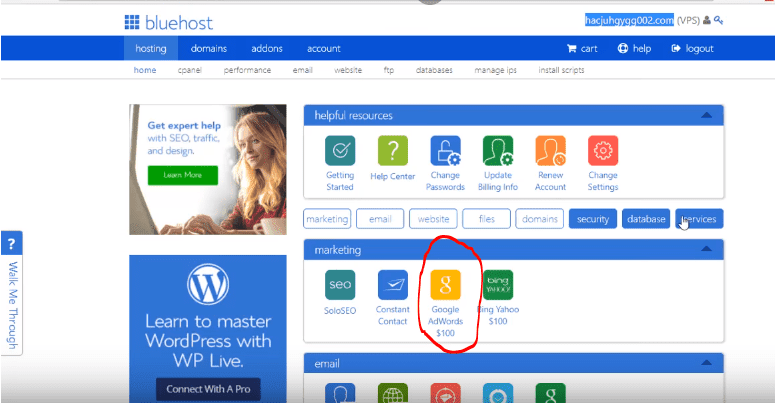The image size is (775, 403).
Task: Click the Renew Account icon
Action: pos(550,151)
